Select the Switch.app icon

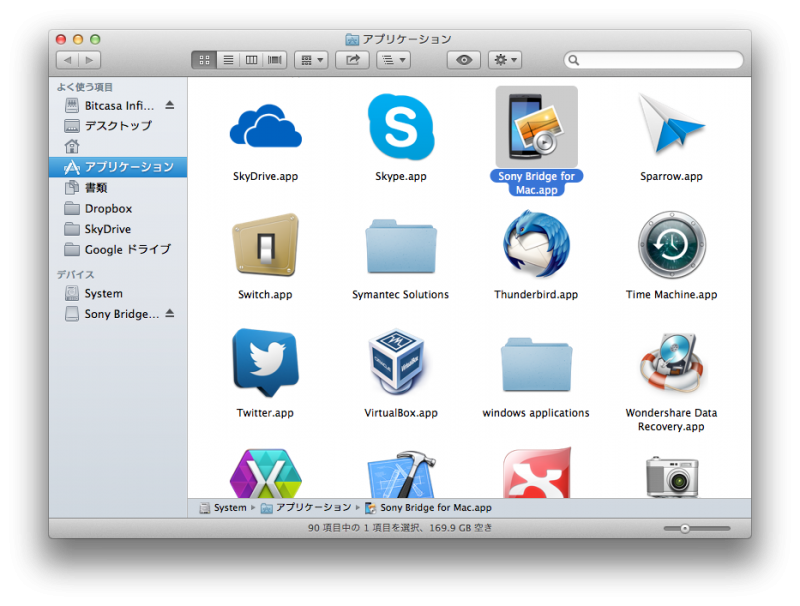click(x=265, y=245)
